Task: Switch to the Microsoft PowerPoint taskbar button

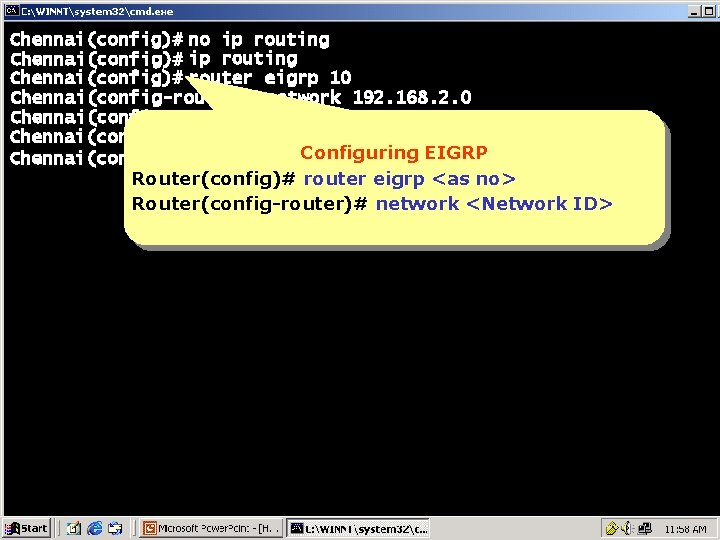Action: 212,529
